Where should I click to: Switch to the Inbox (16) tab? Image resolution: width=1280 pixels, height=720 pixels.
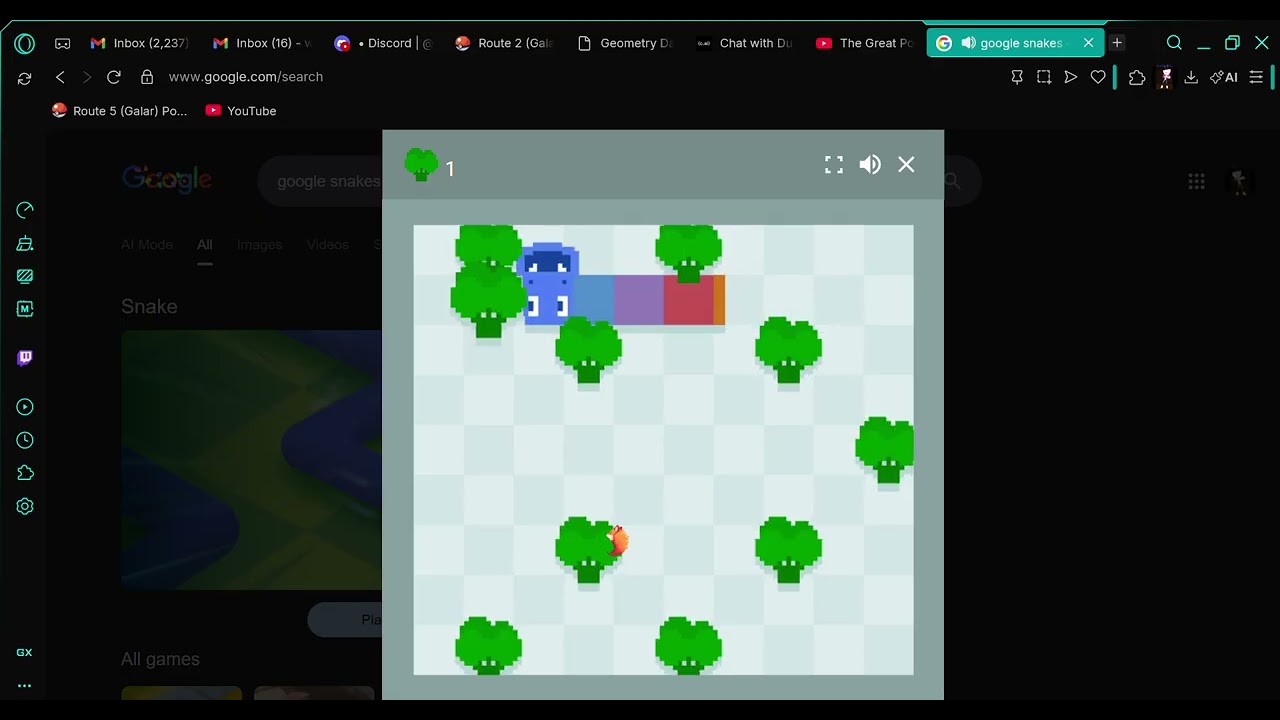click(x=262, y=43)
